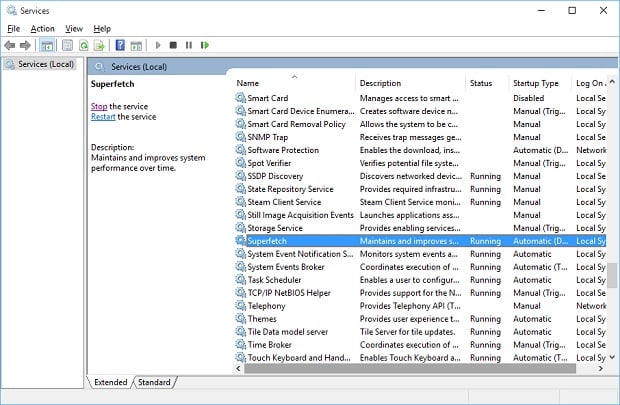Open Properties toolbar icon
The width and height of the screenshot is (620, 405).
click(67, 45)
